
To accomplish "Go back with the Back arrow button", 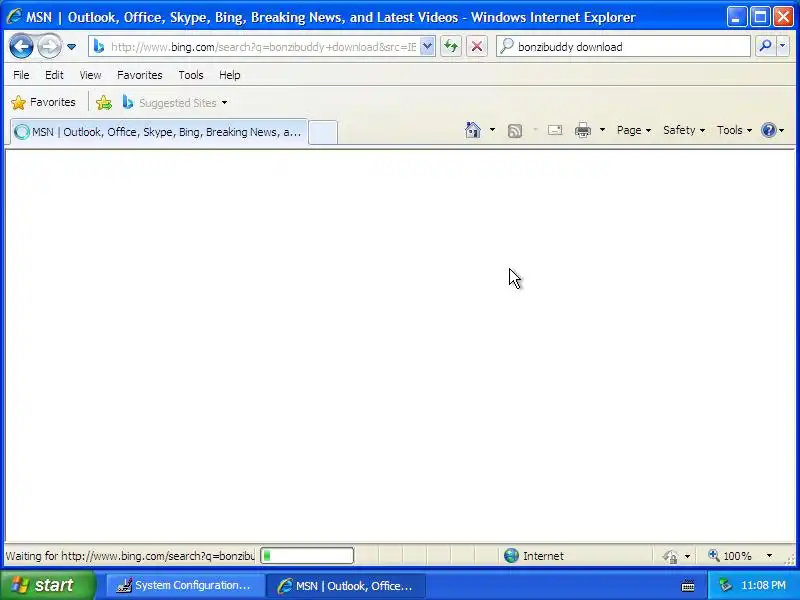I will click(21, 47).
